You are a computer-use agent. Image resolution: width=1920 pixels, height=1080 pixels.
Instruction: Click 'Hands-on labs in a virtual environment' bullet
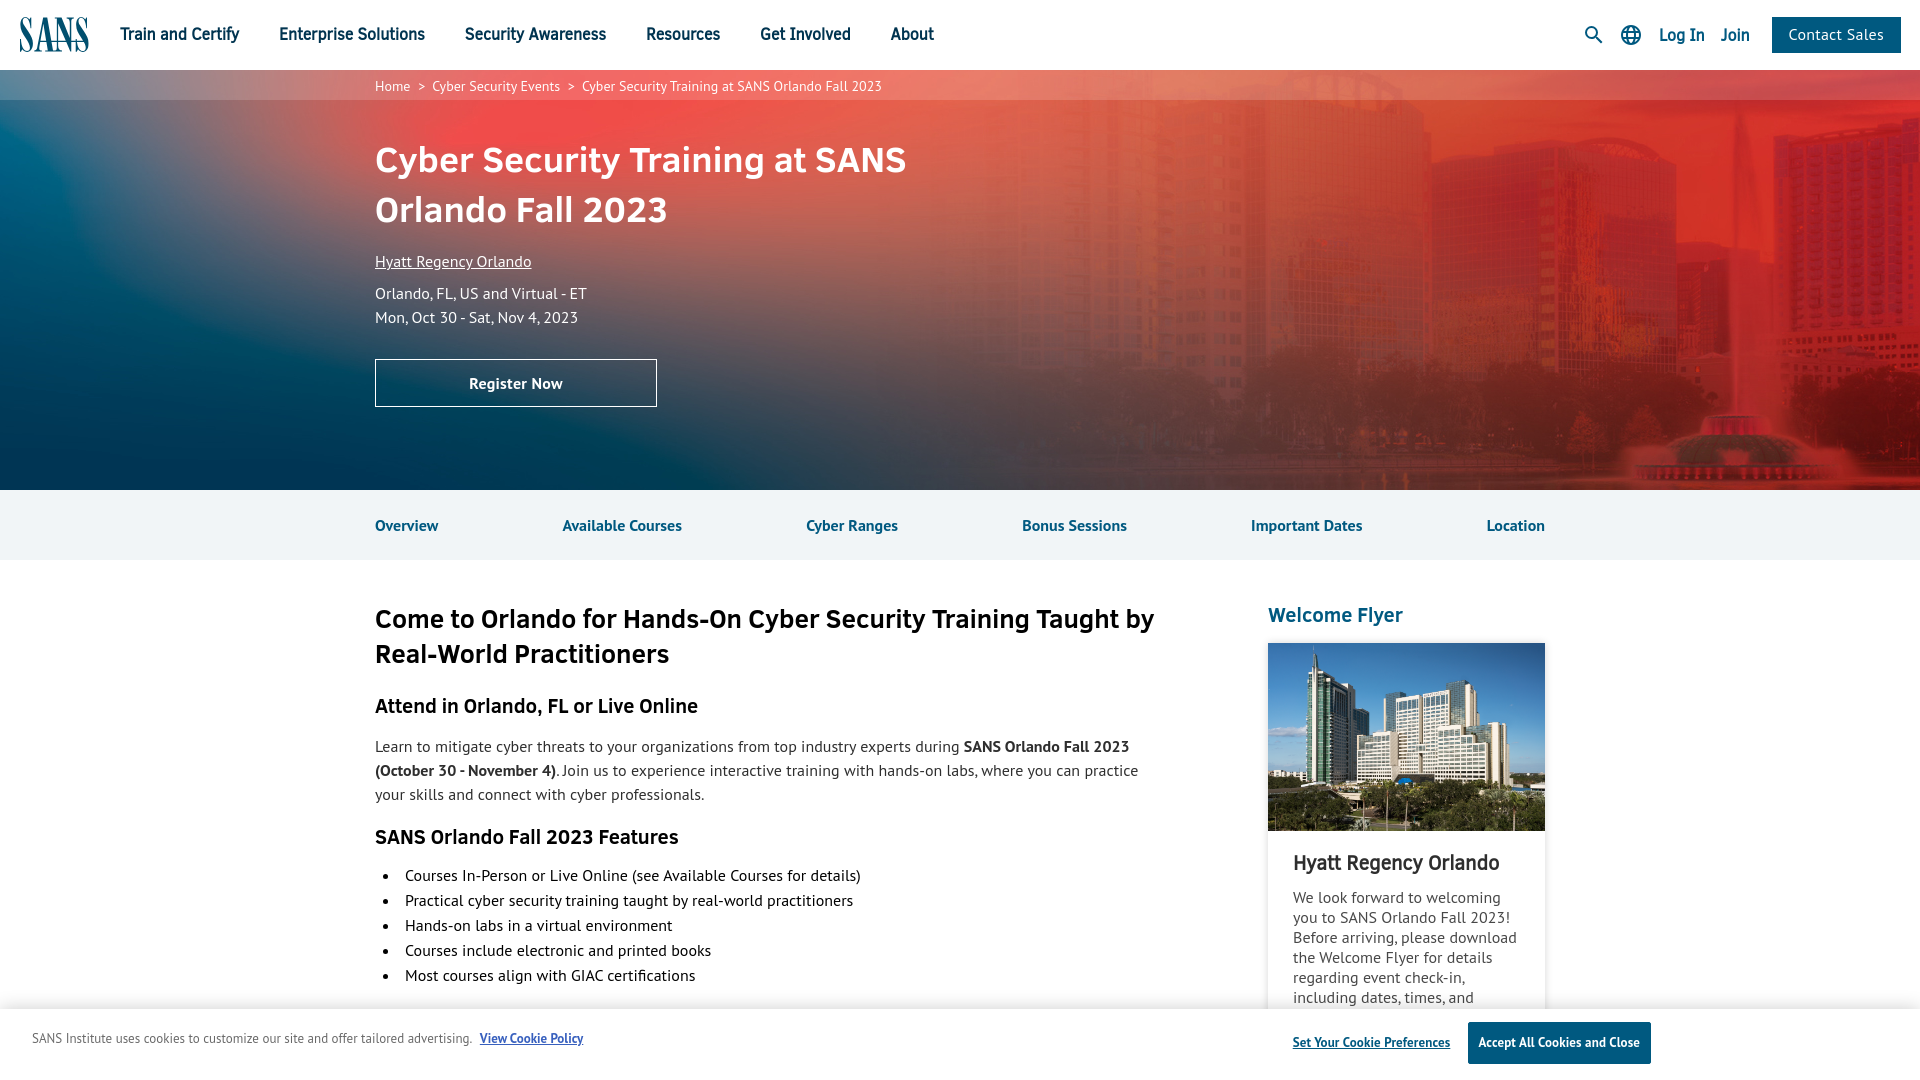(538, 925)
